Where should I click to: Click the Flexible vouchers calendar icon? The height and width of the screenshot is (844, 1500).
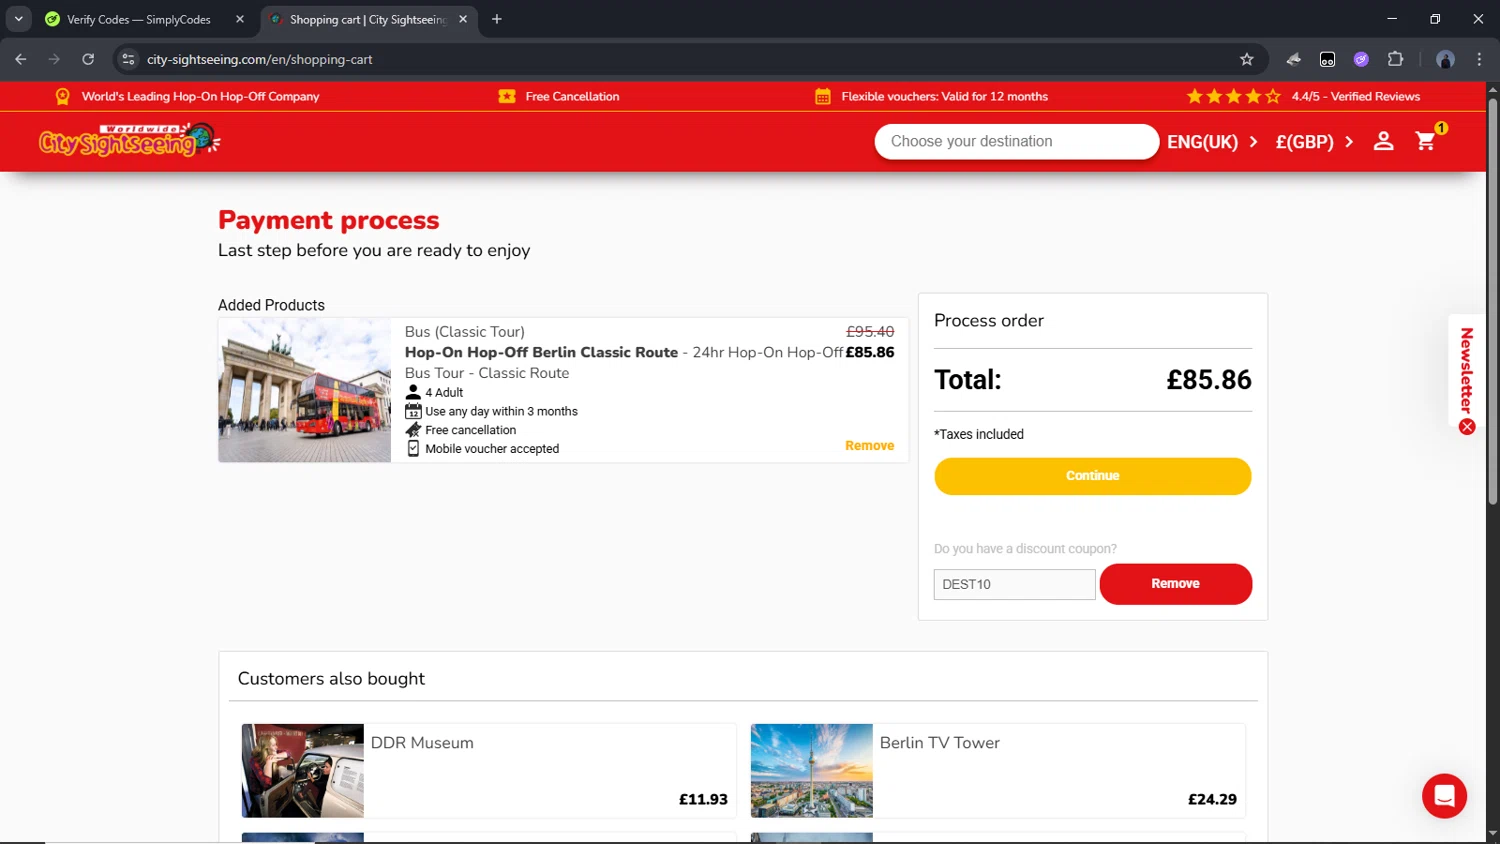click(823, 96)
